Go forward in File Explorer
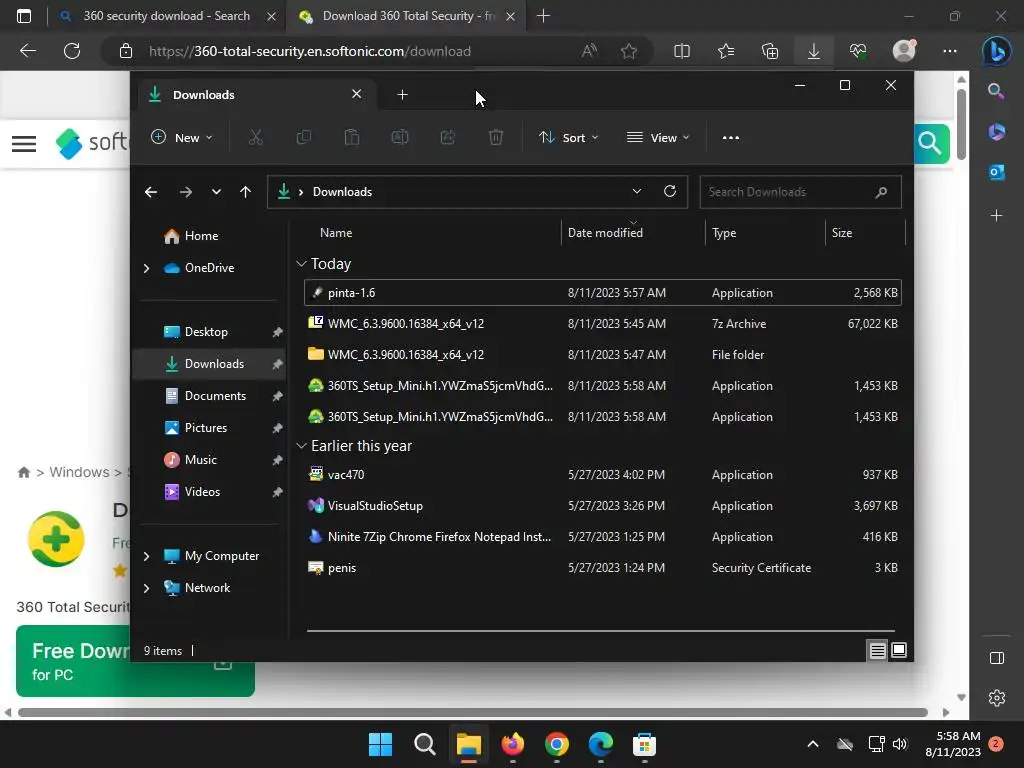 pyautogui.click(x=185, y=192)
